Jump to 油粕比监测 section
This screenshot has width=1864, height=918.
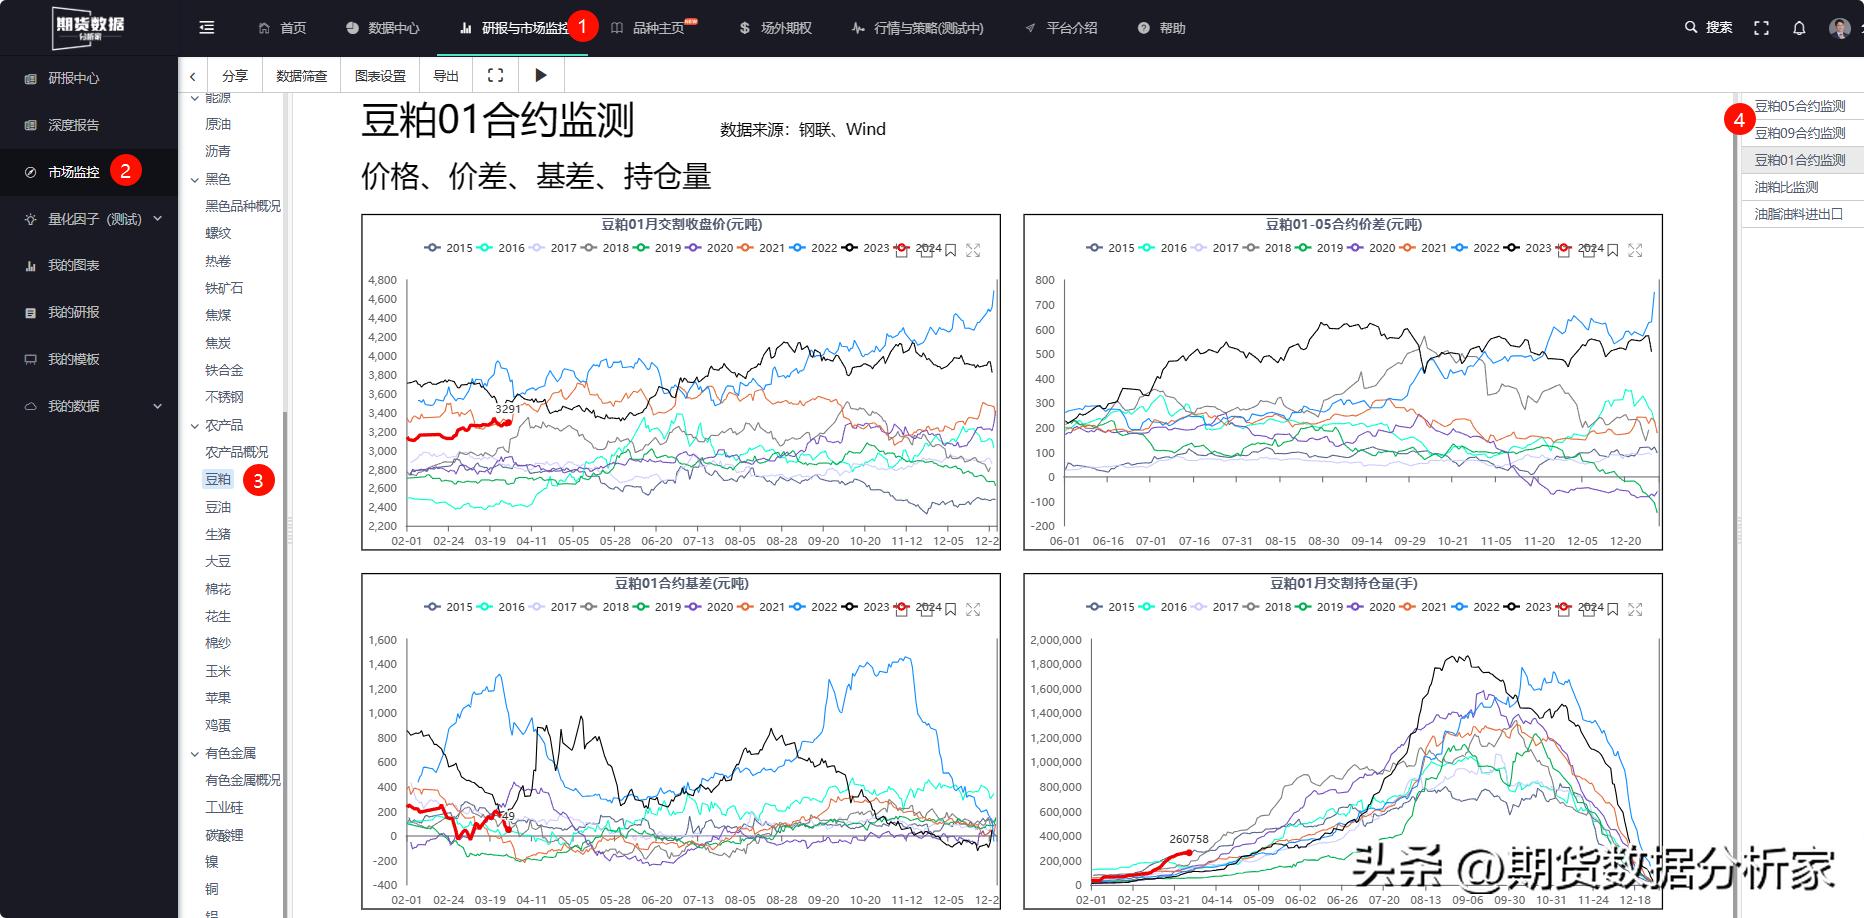pyautogui.click(x=1786, y=187)
